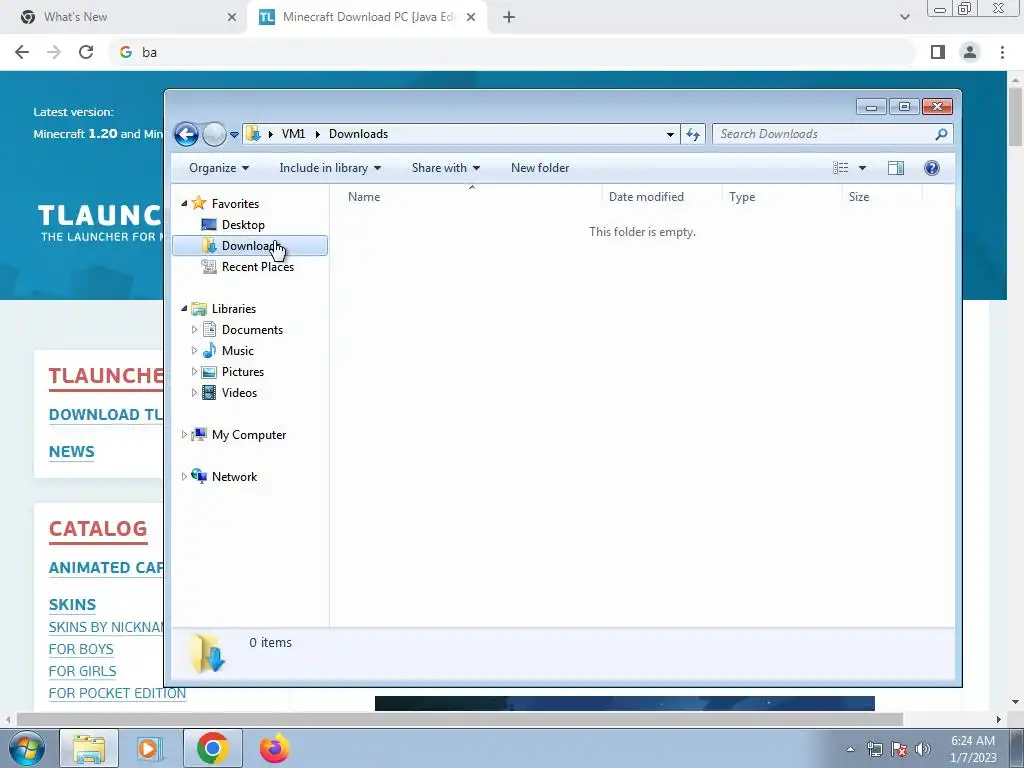1024x768 pixels.
Task: Click Chrome back arrow
Action: 22,52
